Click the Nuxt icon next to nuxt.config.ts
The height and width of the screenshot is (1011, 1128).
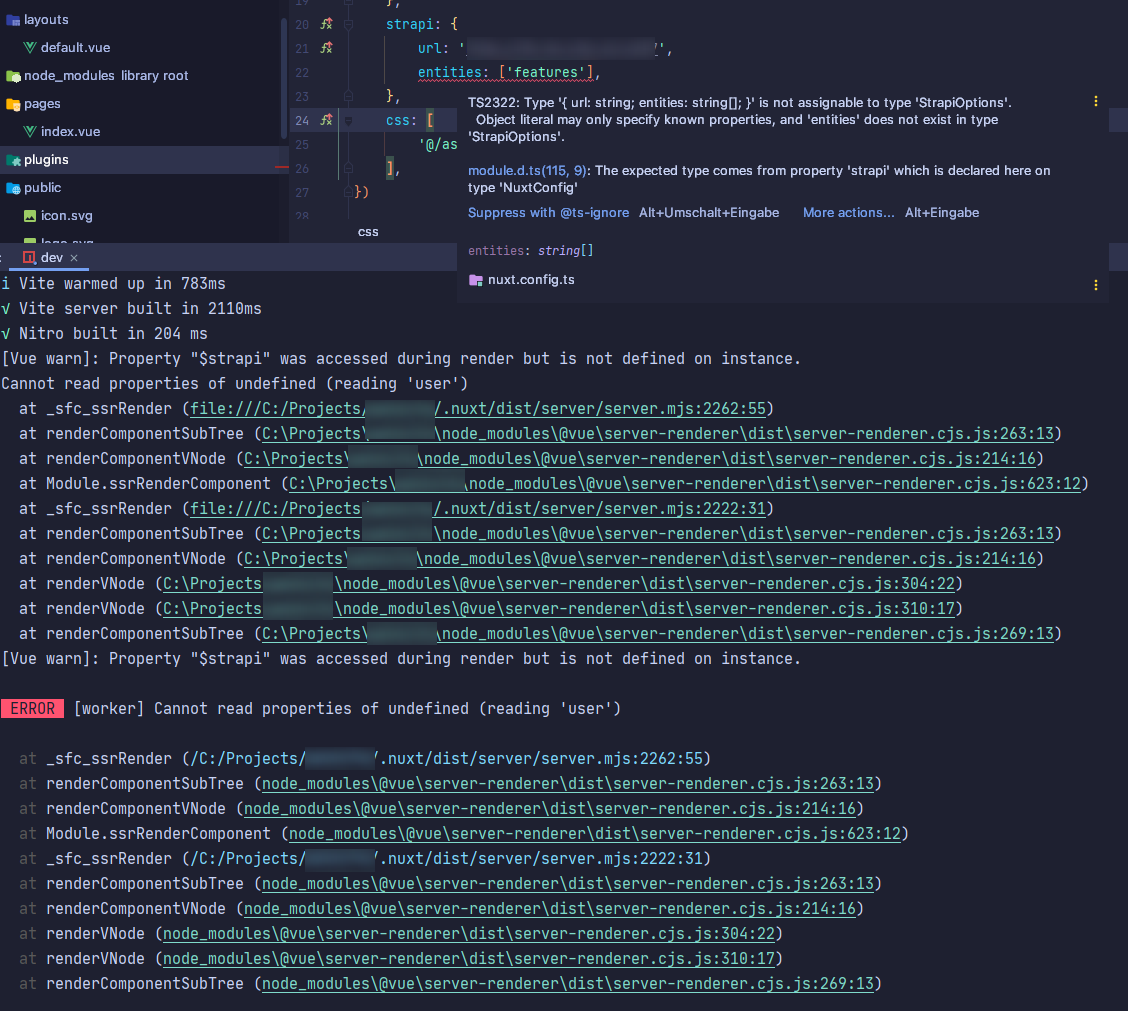474,279
